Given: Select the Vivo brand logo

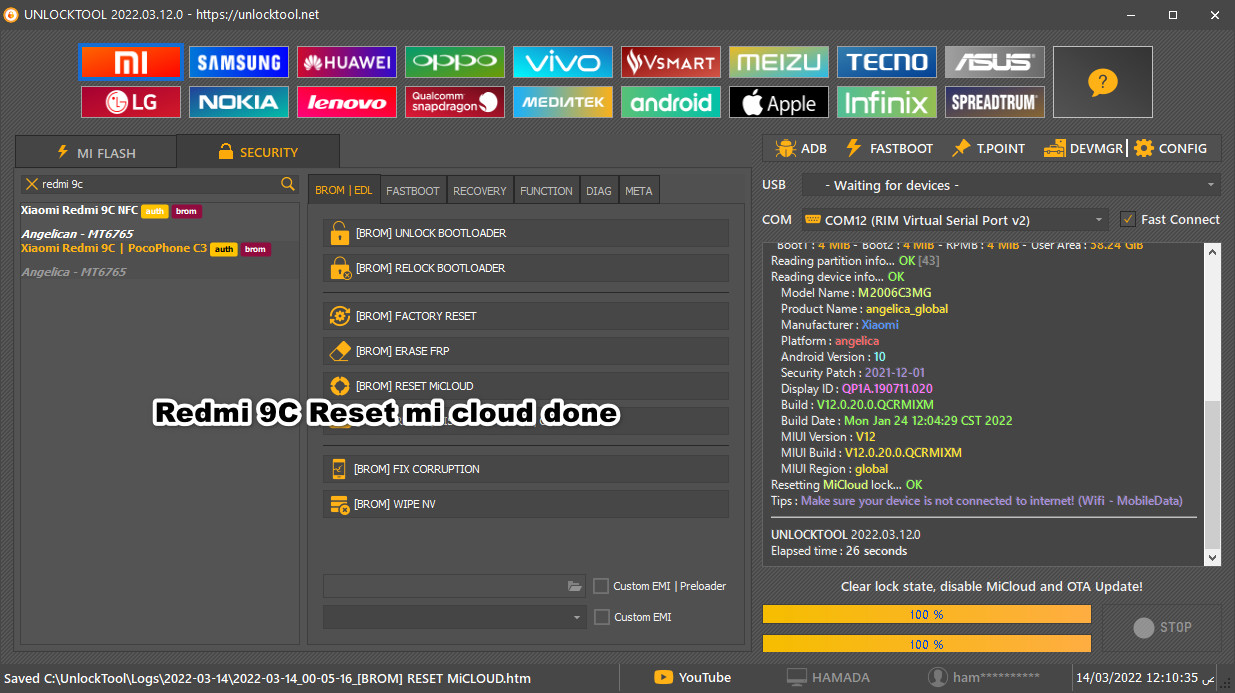Looking at the screenshot, I should [563, 62].
